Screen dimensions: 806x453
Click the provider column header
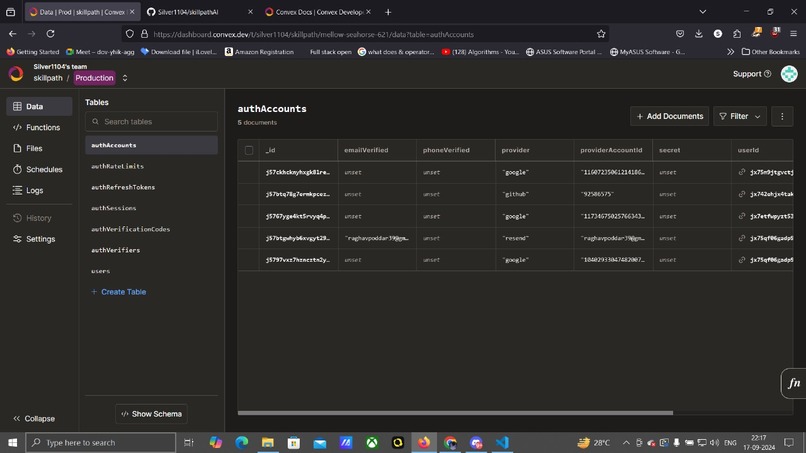point(534,150)
